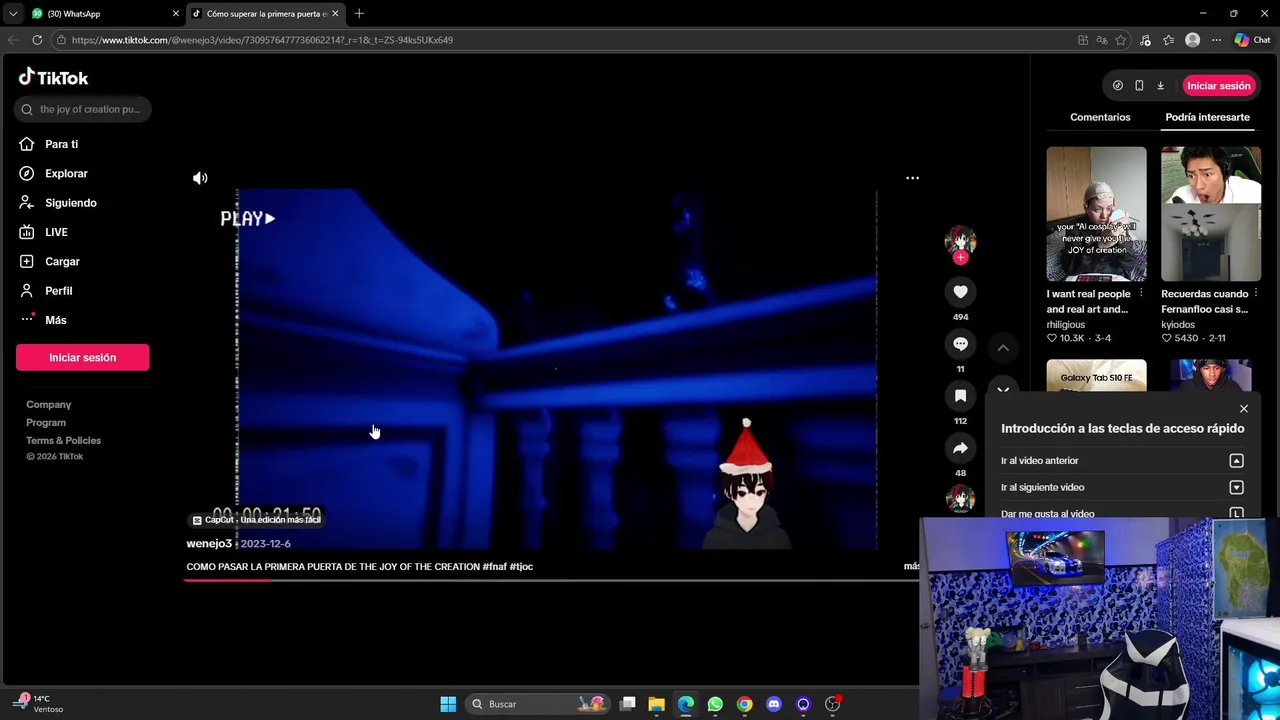Click the download desktop app icon
This screenshot has width=1280, height=720.
tap(1160, 86)
